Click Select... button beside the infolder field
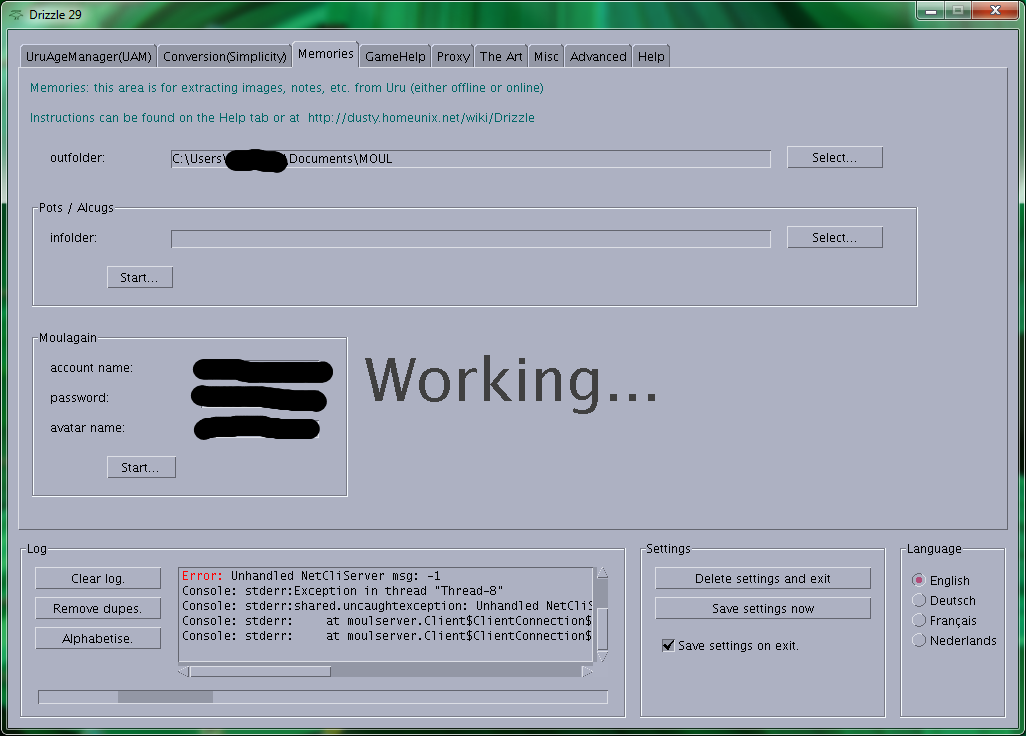The image size is (1026, 736). coord(834,237)
